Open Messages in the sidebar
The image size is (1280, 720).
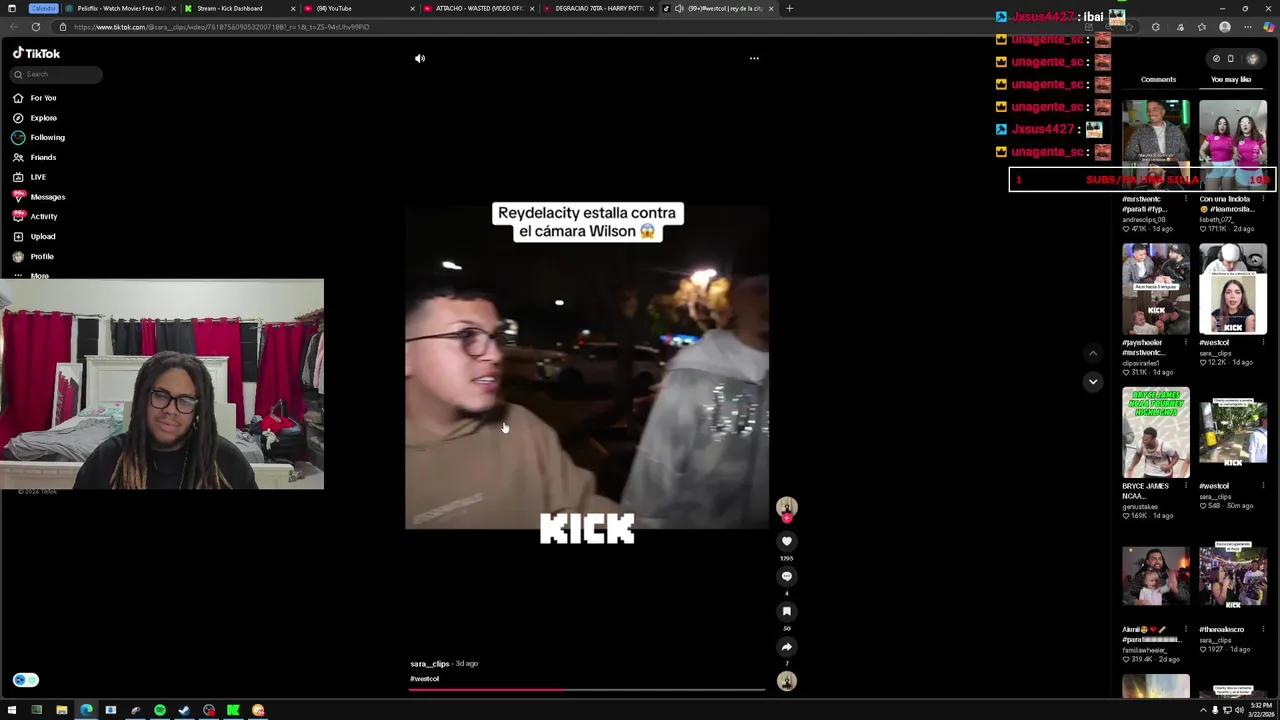click(39, 197)
